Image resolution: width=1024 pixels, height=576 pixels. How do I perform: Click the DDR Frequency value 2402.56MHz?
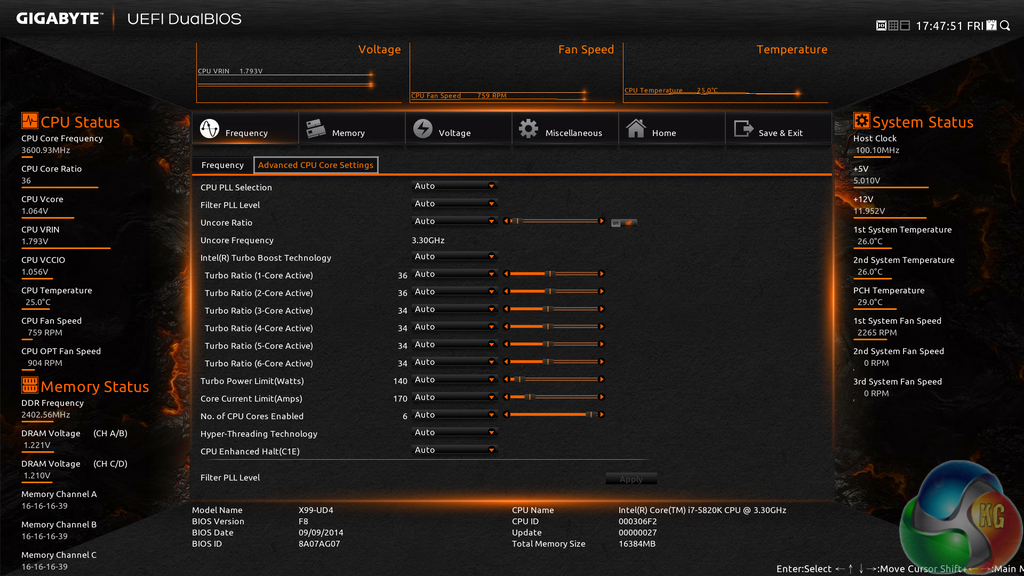(x=46, y=415)
